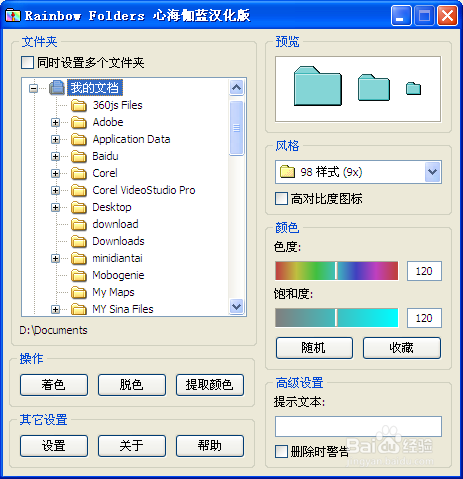The height and width of the screenshot is (479, 463).
Task: Select the Desktop folder label
Action: pos(112,207)
